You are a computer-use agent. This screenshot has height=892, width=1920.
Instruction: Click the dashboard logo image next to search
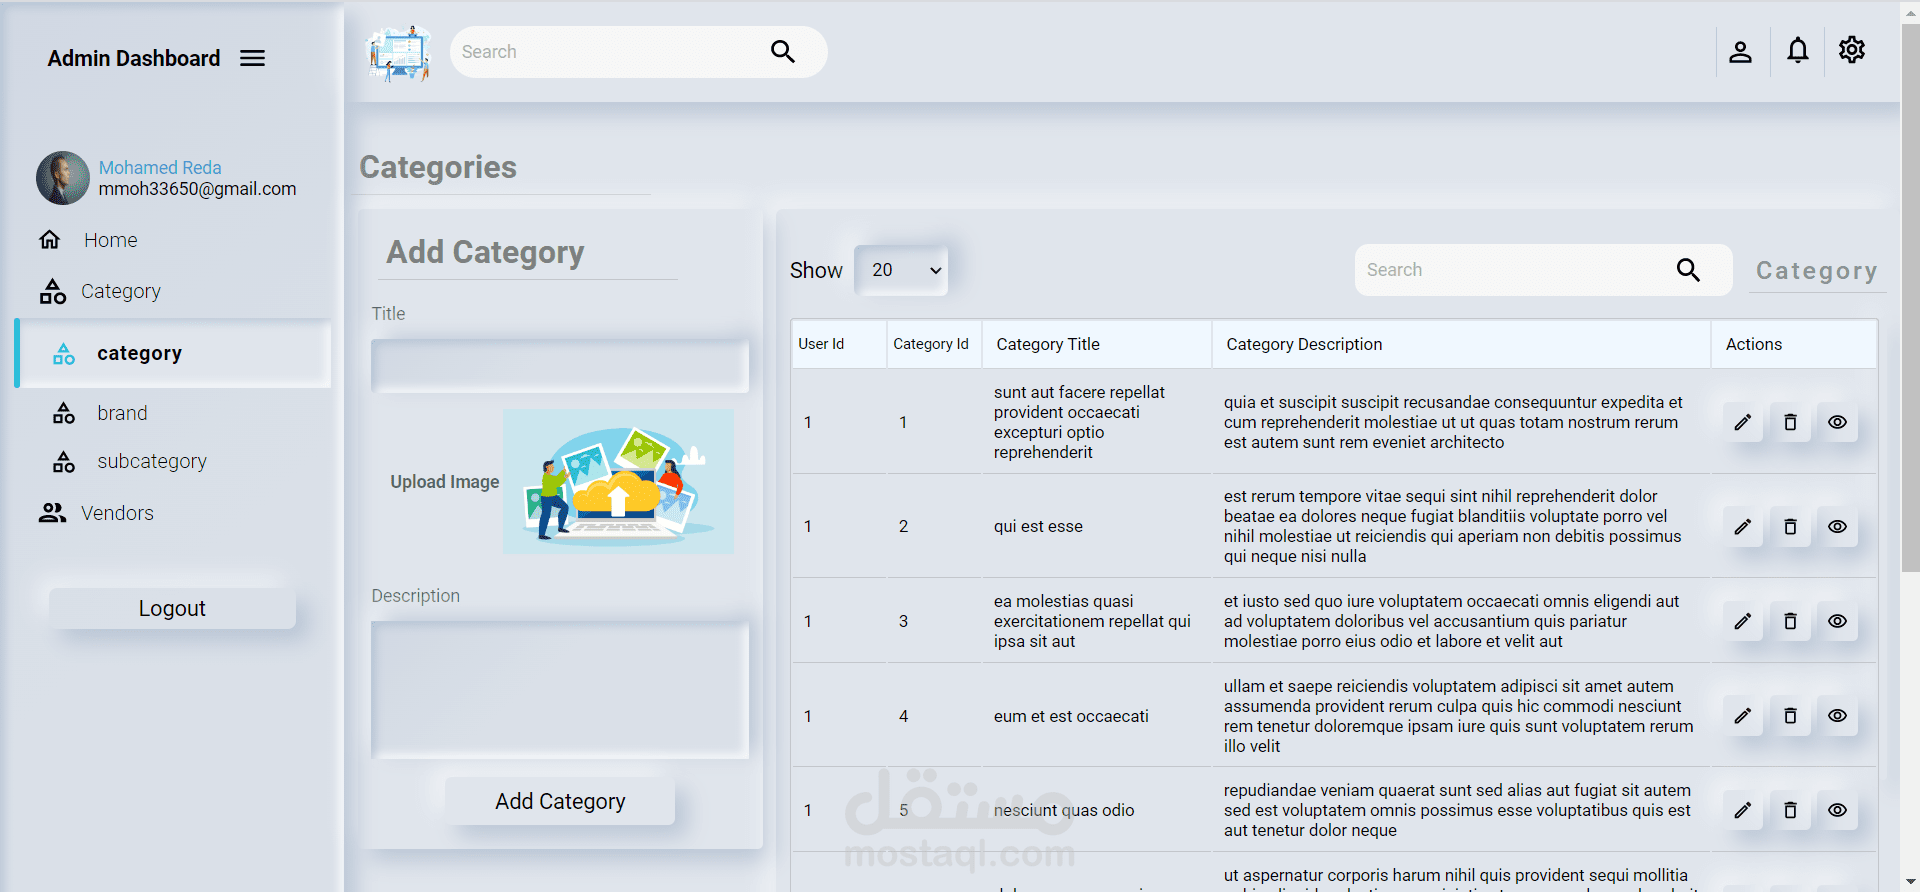click(399, 53)
